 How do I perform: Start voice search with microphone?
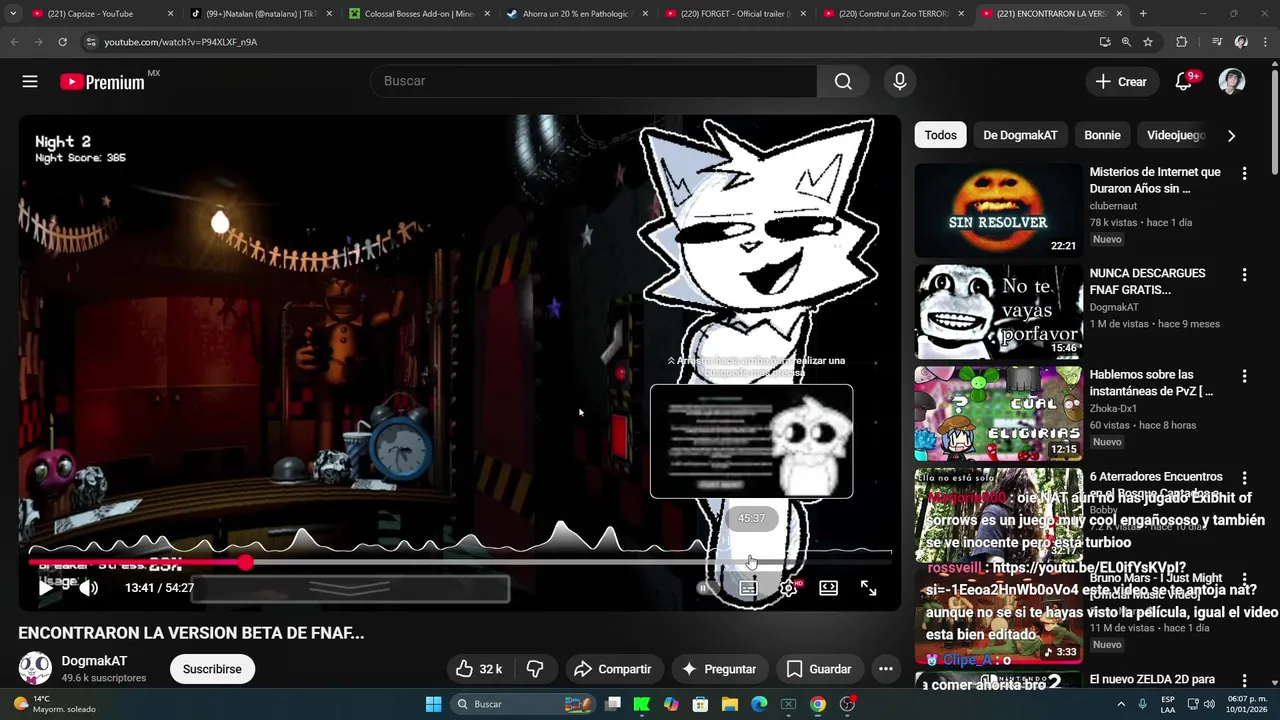click(899, 82)
